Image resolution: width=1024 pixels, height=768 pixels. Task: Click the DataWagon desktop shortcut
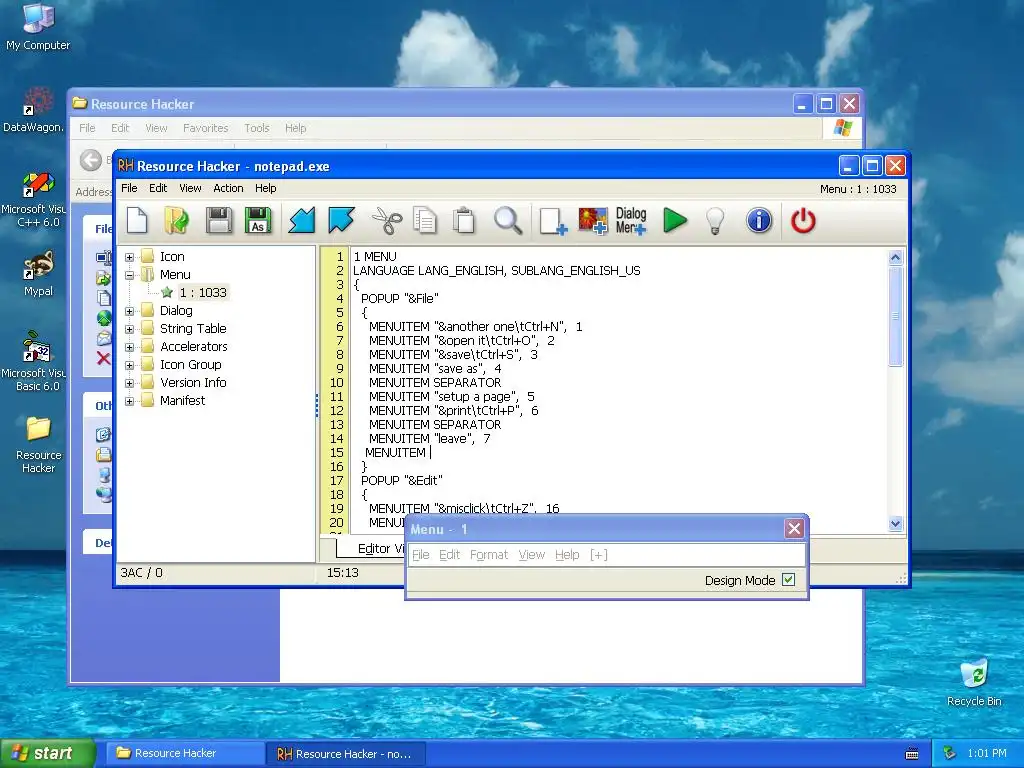point(34,110)
